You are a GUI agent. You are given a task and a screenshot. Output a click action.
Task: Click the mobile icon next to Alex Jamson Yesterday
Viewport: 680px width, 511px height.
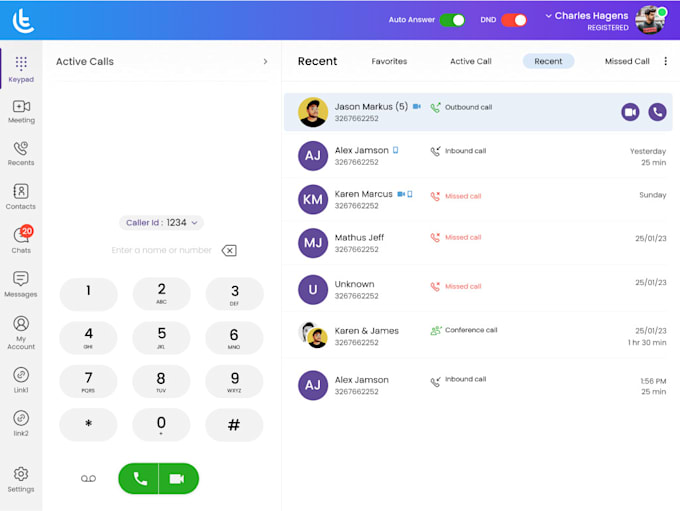396,150
